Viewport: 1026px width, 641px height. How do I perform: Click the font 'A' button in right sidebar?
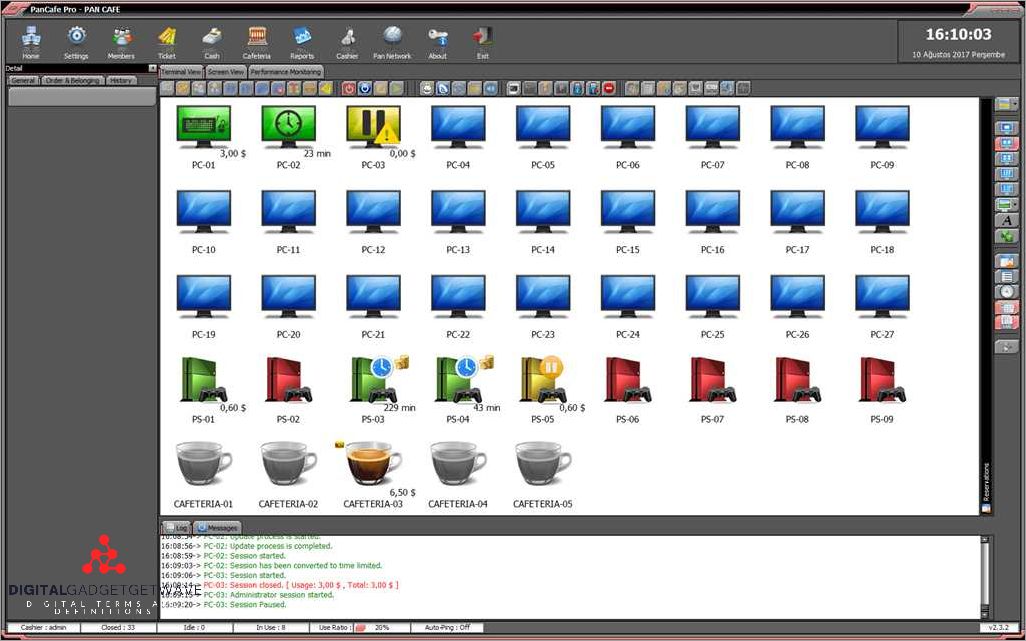click(1006, 220)
